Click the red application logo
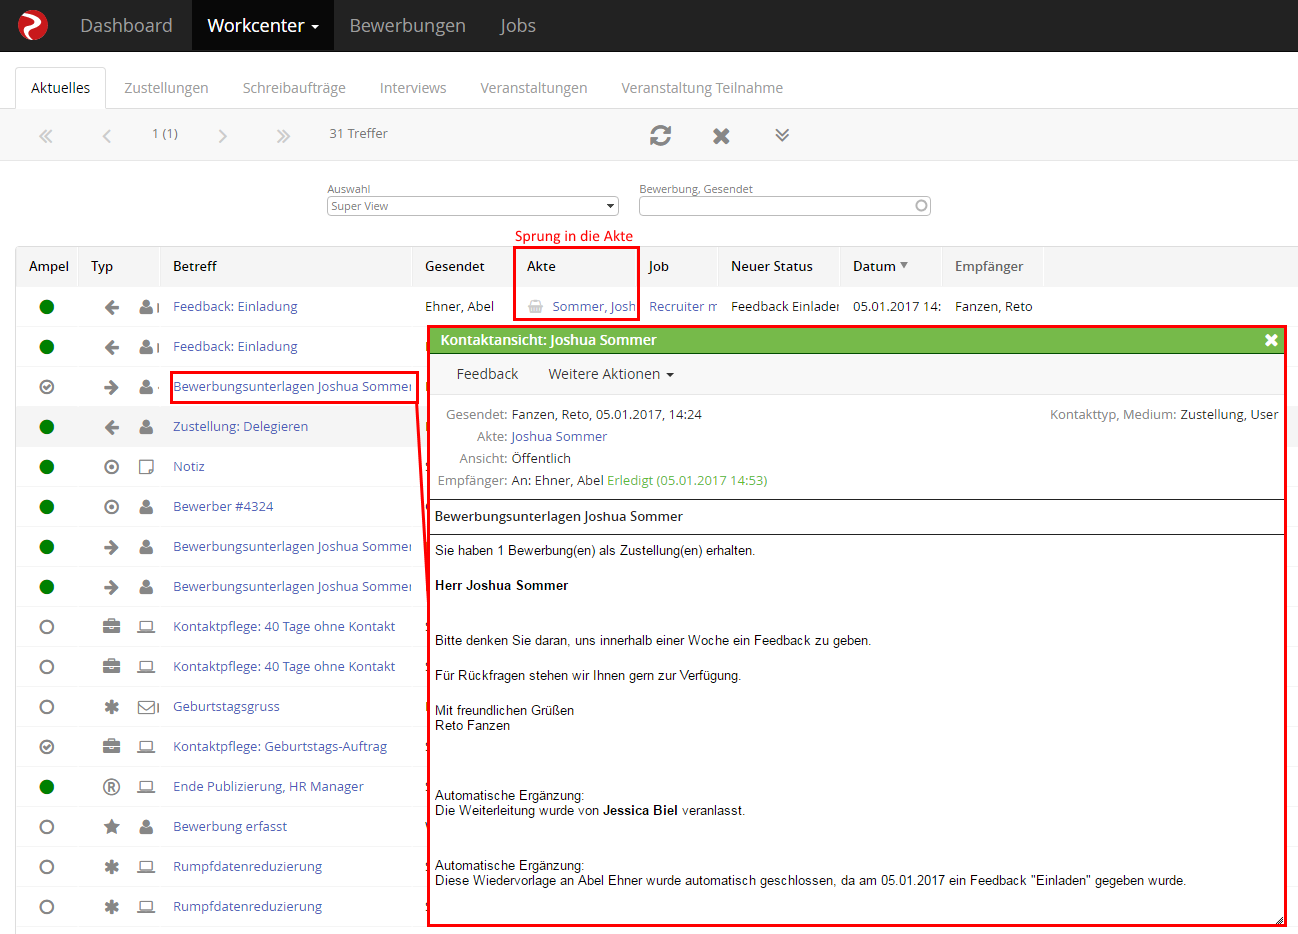The height and width of the screenshot is (934, 1298). tap(33, 25)
